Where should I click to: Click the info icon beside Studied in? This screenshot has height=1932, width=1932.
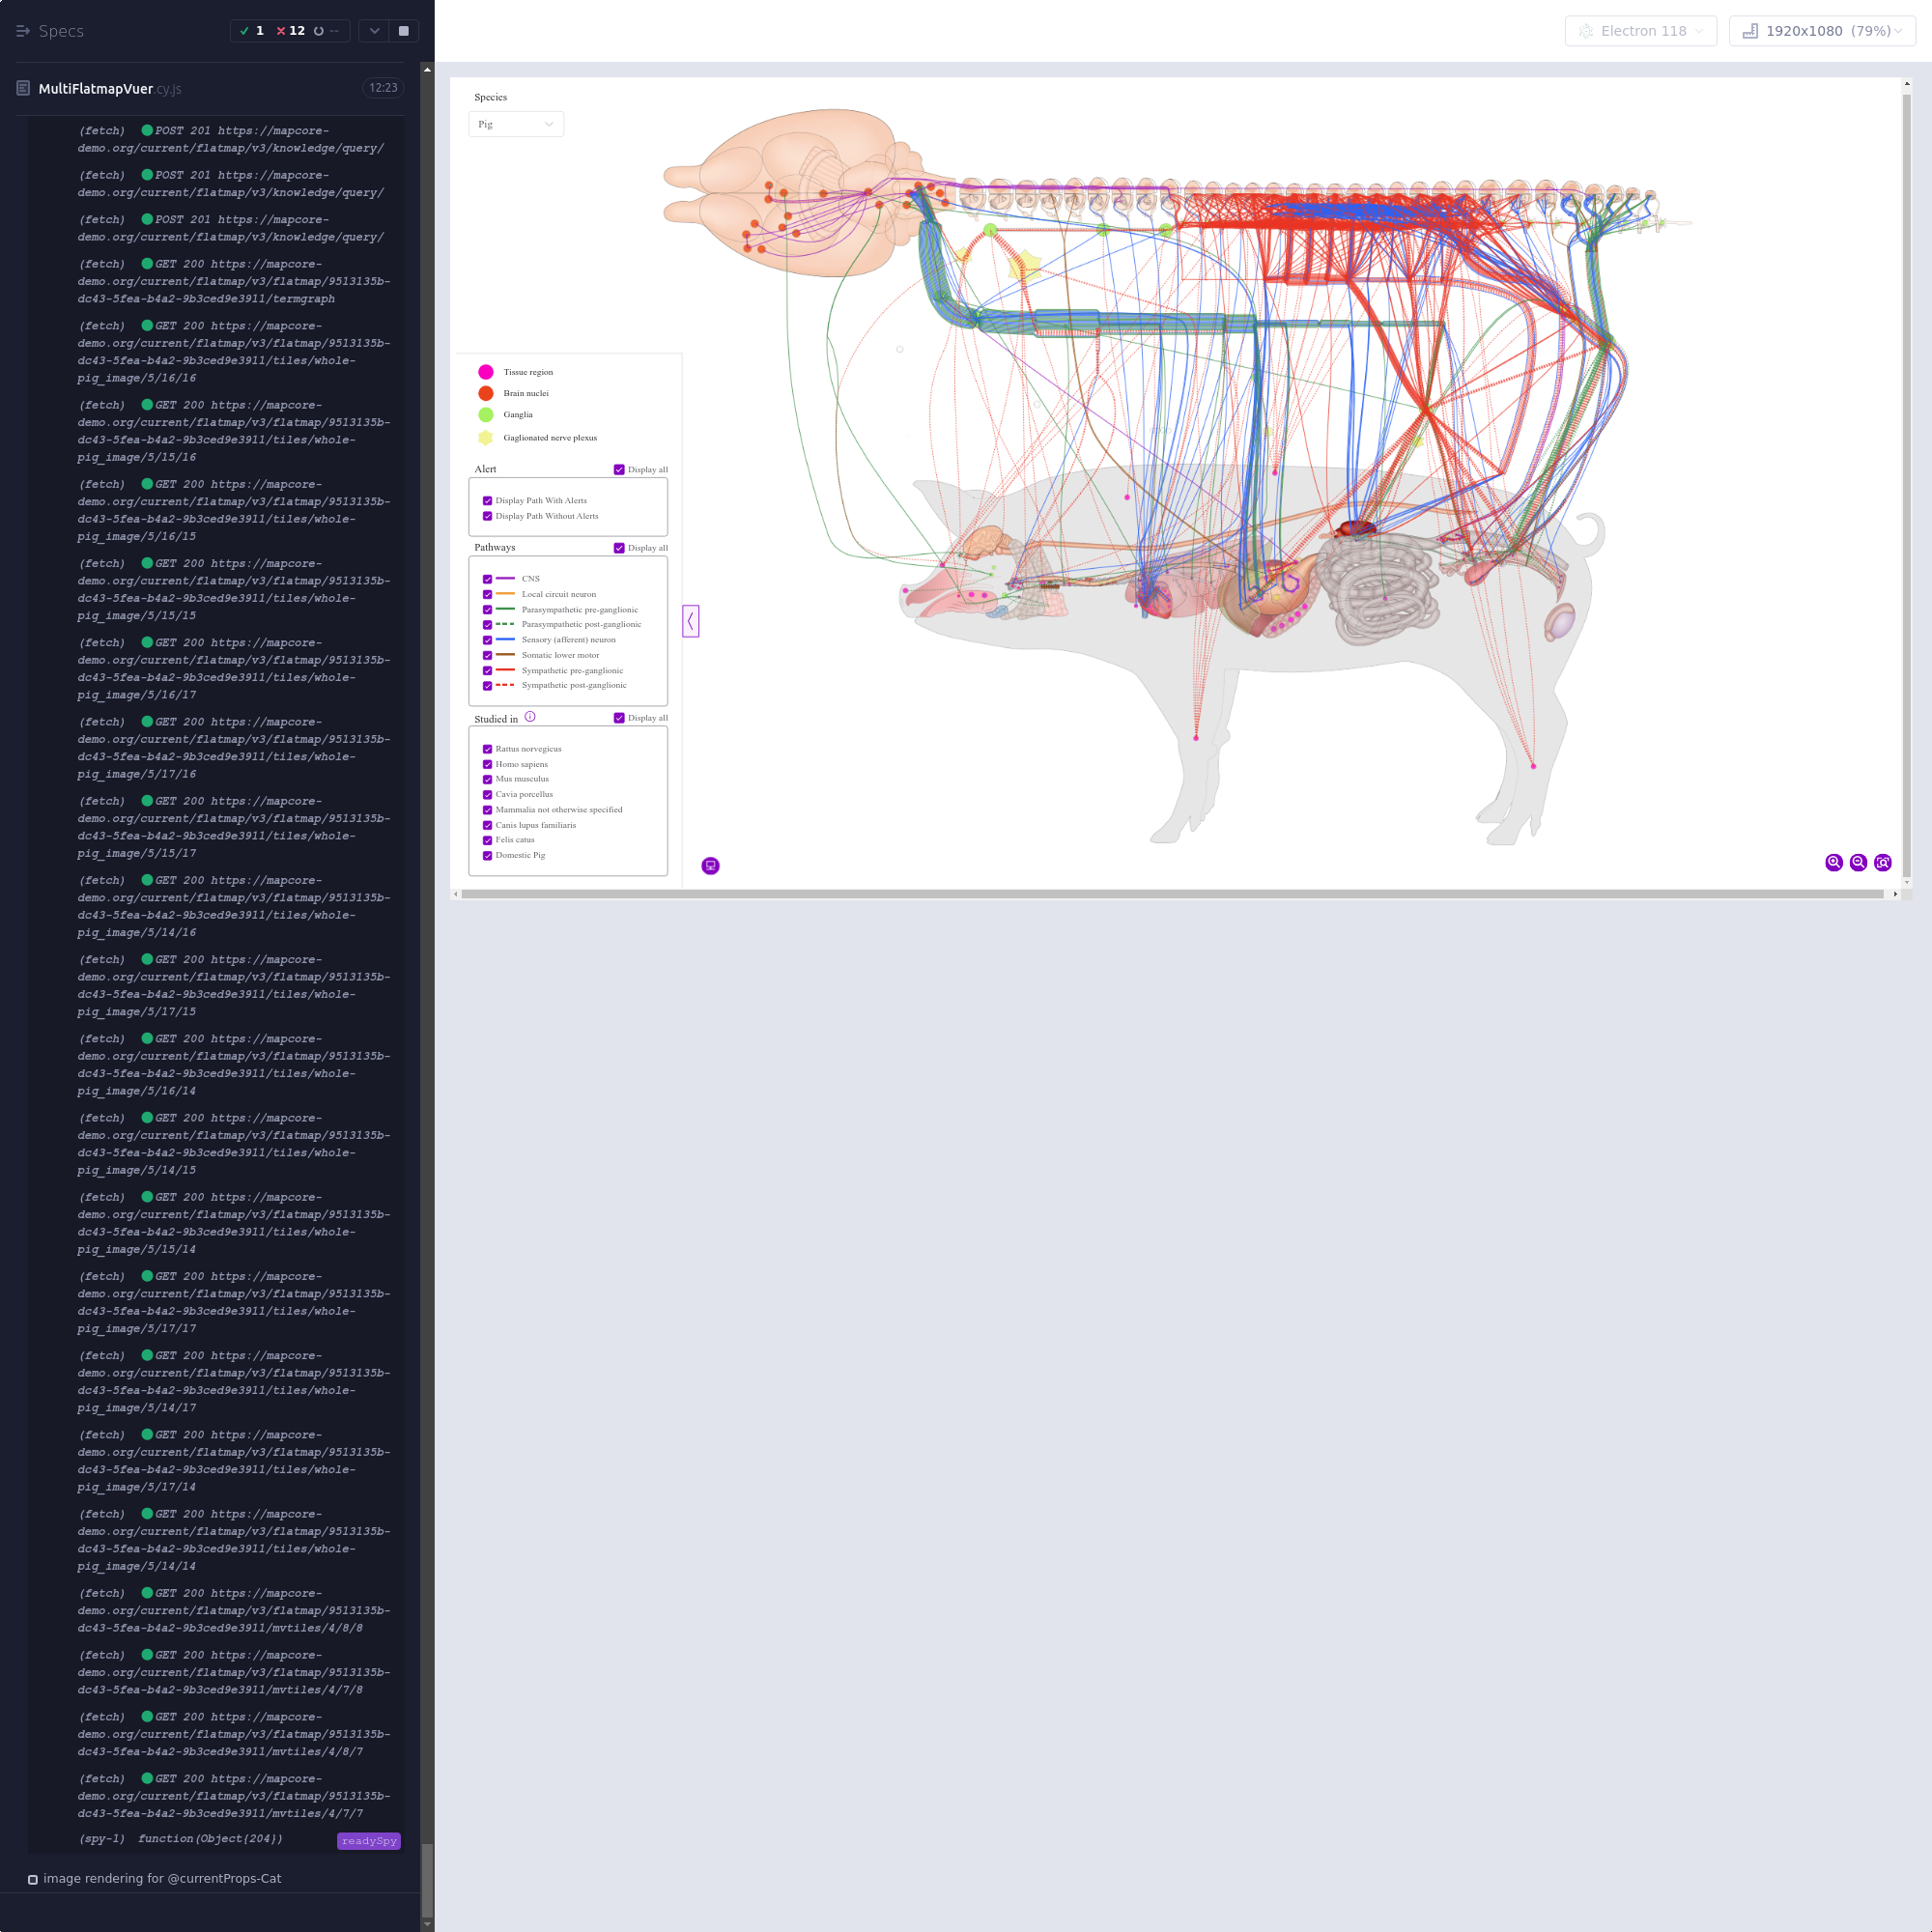pyautogui.click(x=530, y=717)
